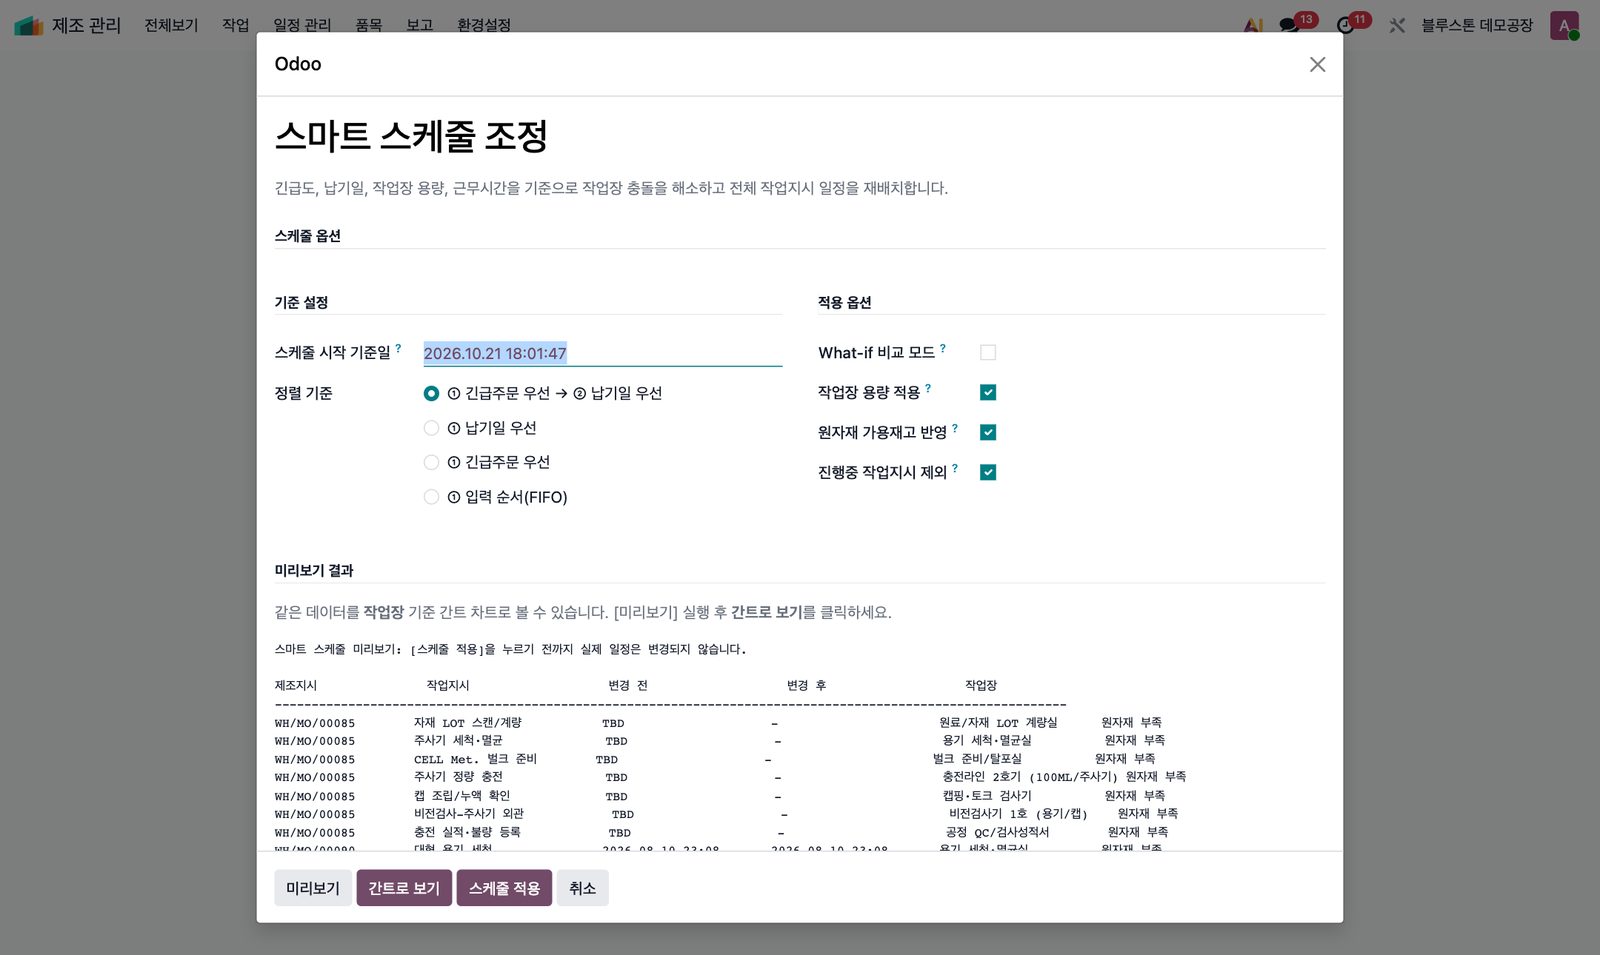The width and height of the screenshot is (1600, 955).
Task: Uncheck 원자재 가용재고 반영 checkbox
Action: [x=988, y=432]
